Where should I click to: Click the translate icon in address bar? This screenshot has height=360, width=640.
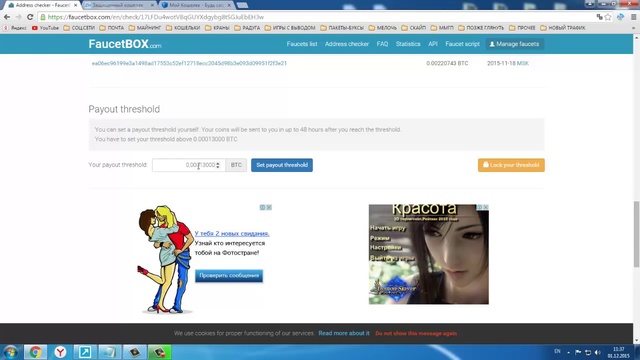(x=599, y=17)
